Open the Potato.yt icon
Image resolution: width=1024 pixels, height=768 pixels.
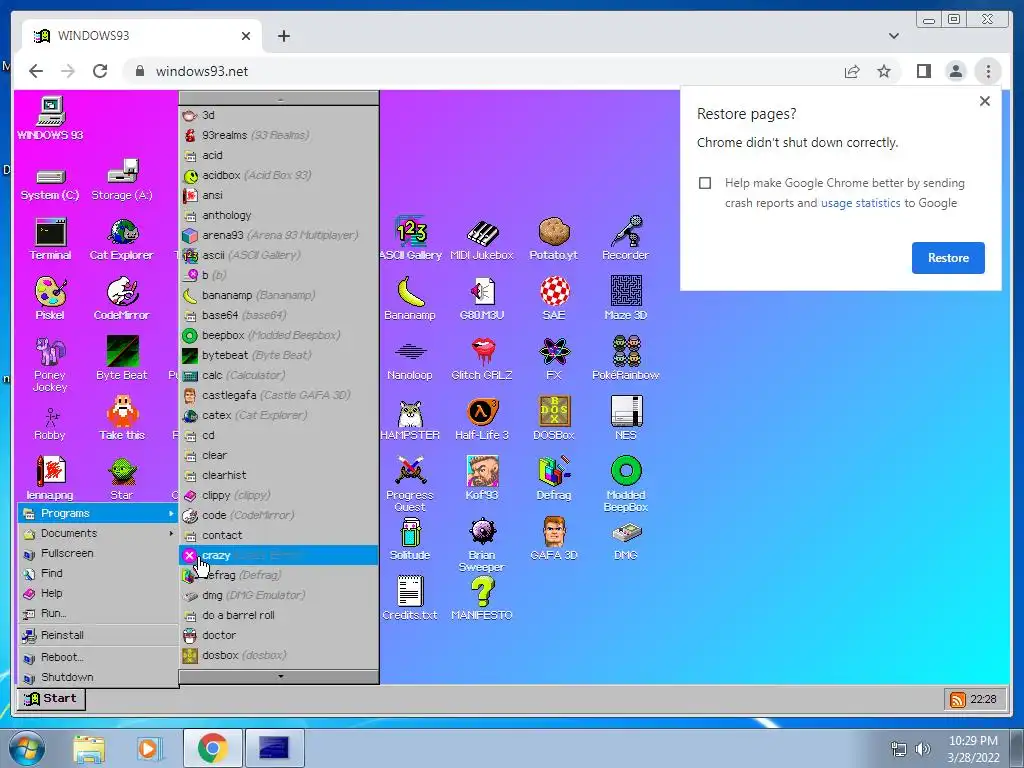tap(554, 239)
